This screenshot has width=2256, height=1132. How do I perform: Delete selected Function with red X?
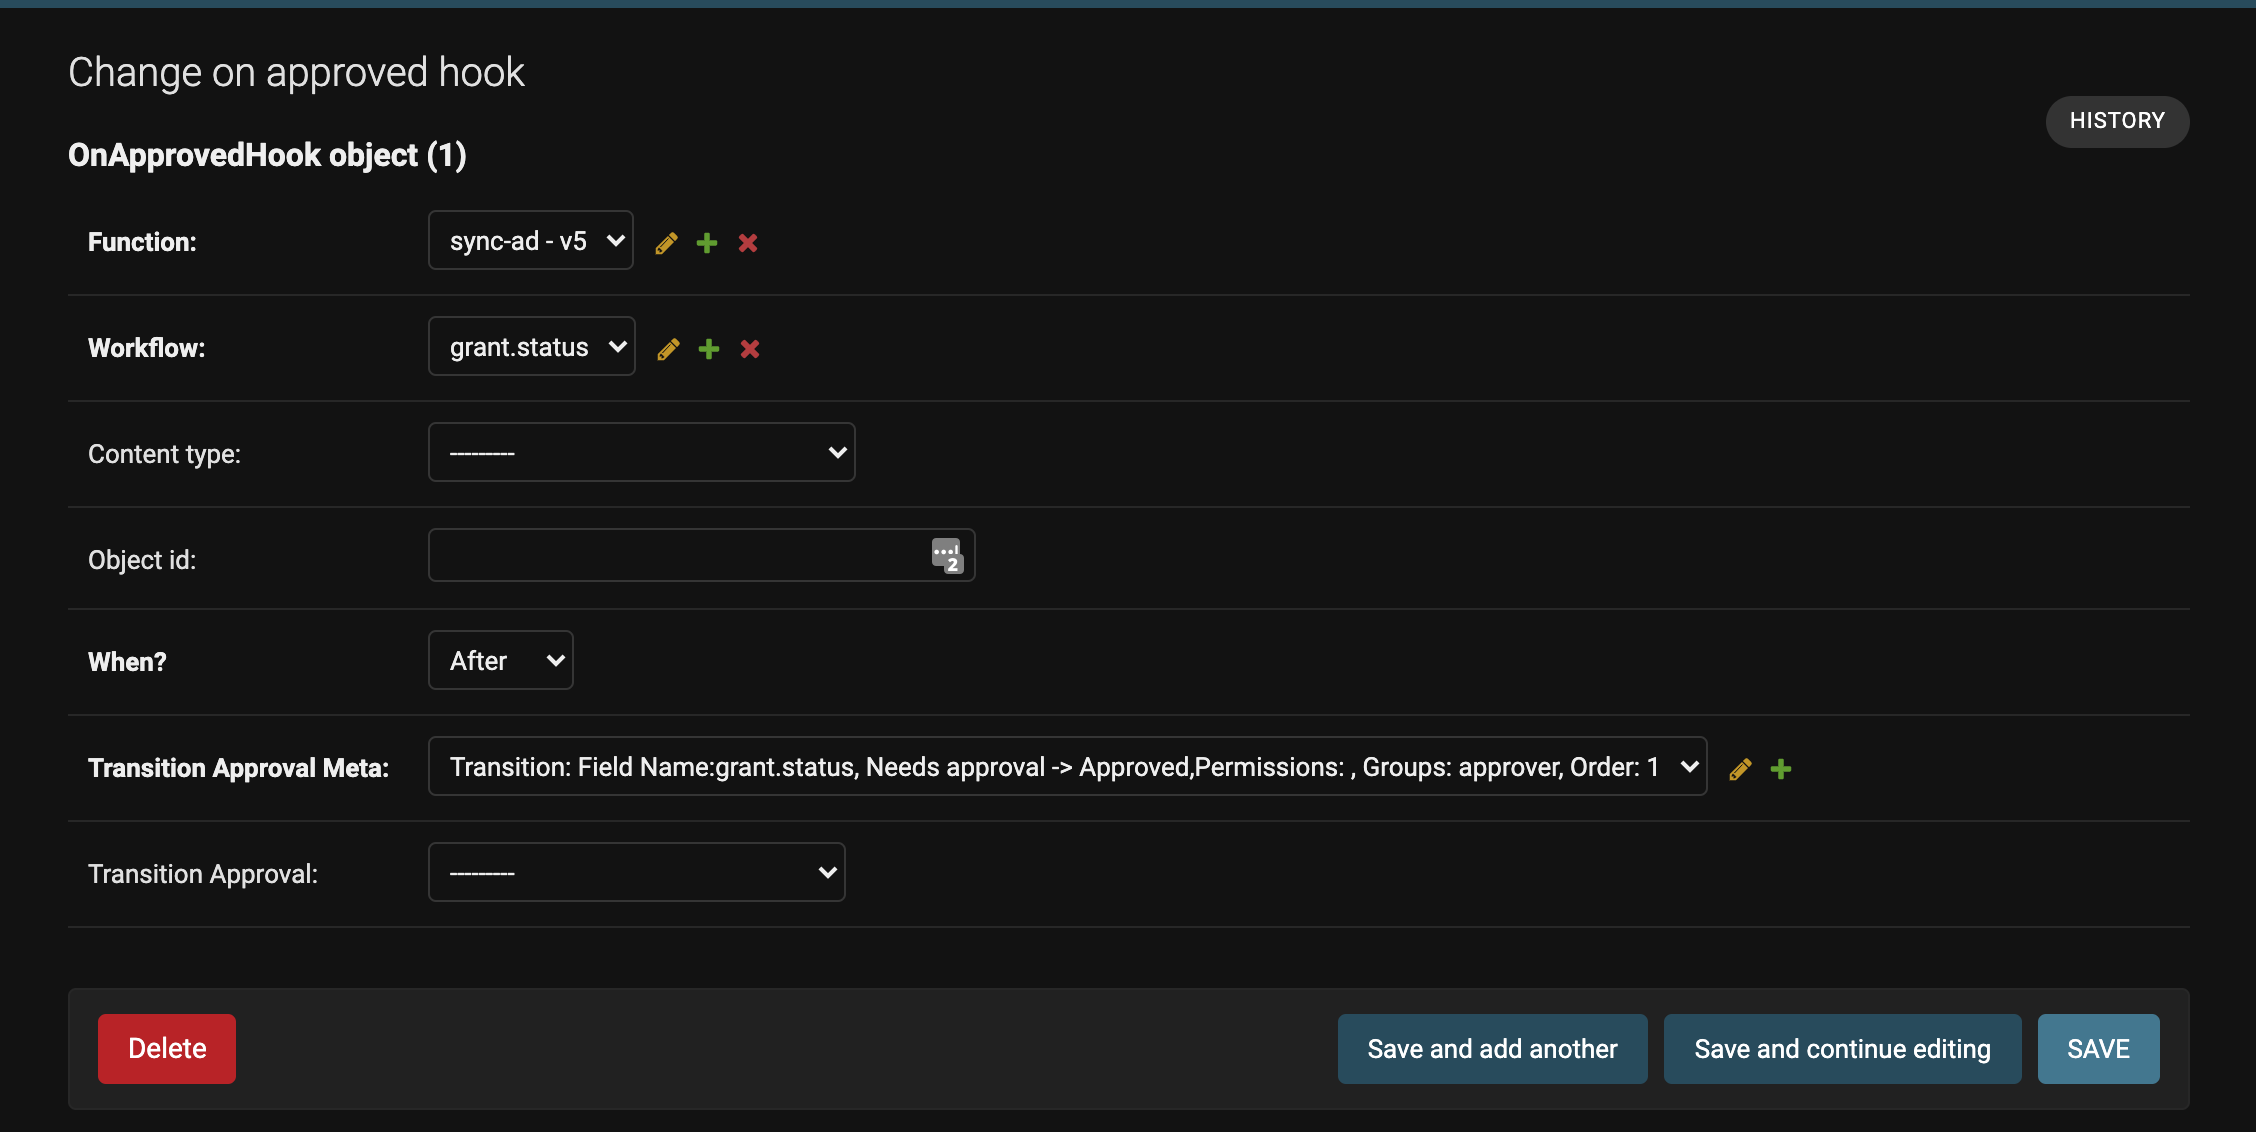pos(748,243)
